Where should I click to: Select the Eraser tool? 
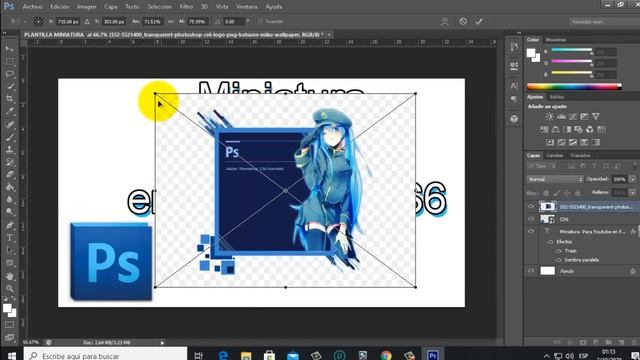coord(10,175)
